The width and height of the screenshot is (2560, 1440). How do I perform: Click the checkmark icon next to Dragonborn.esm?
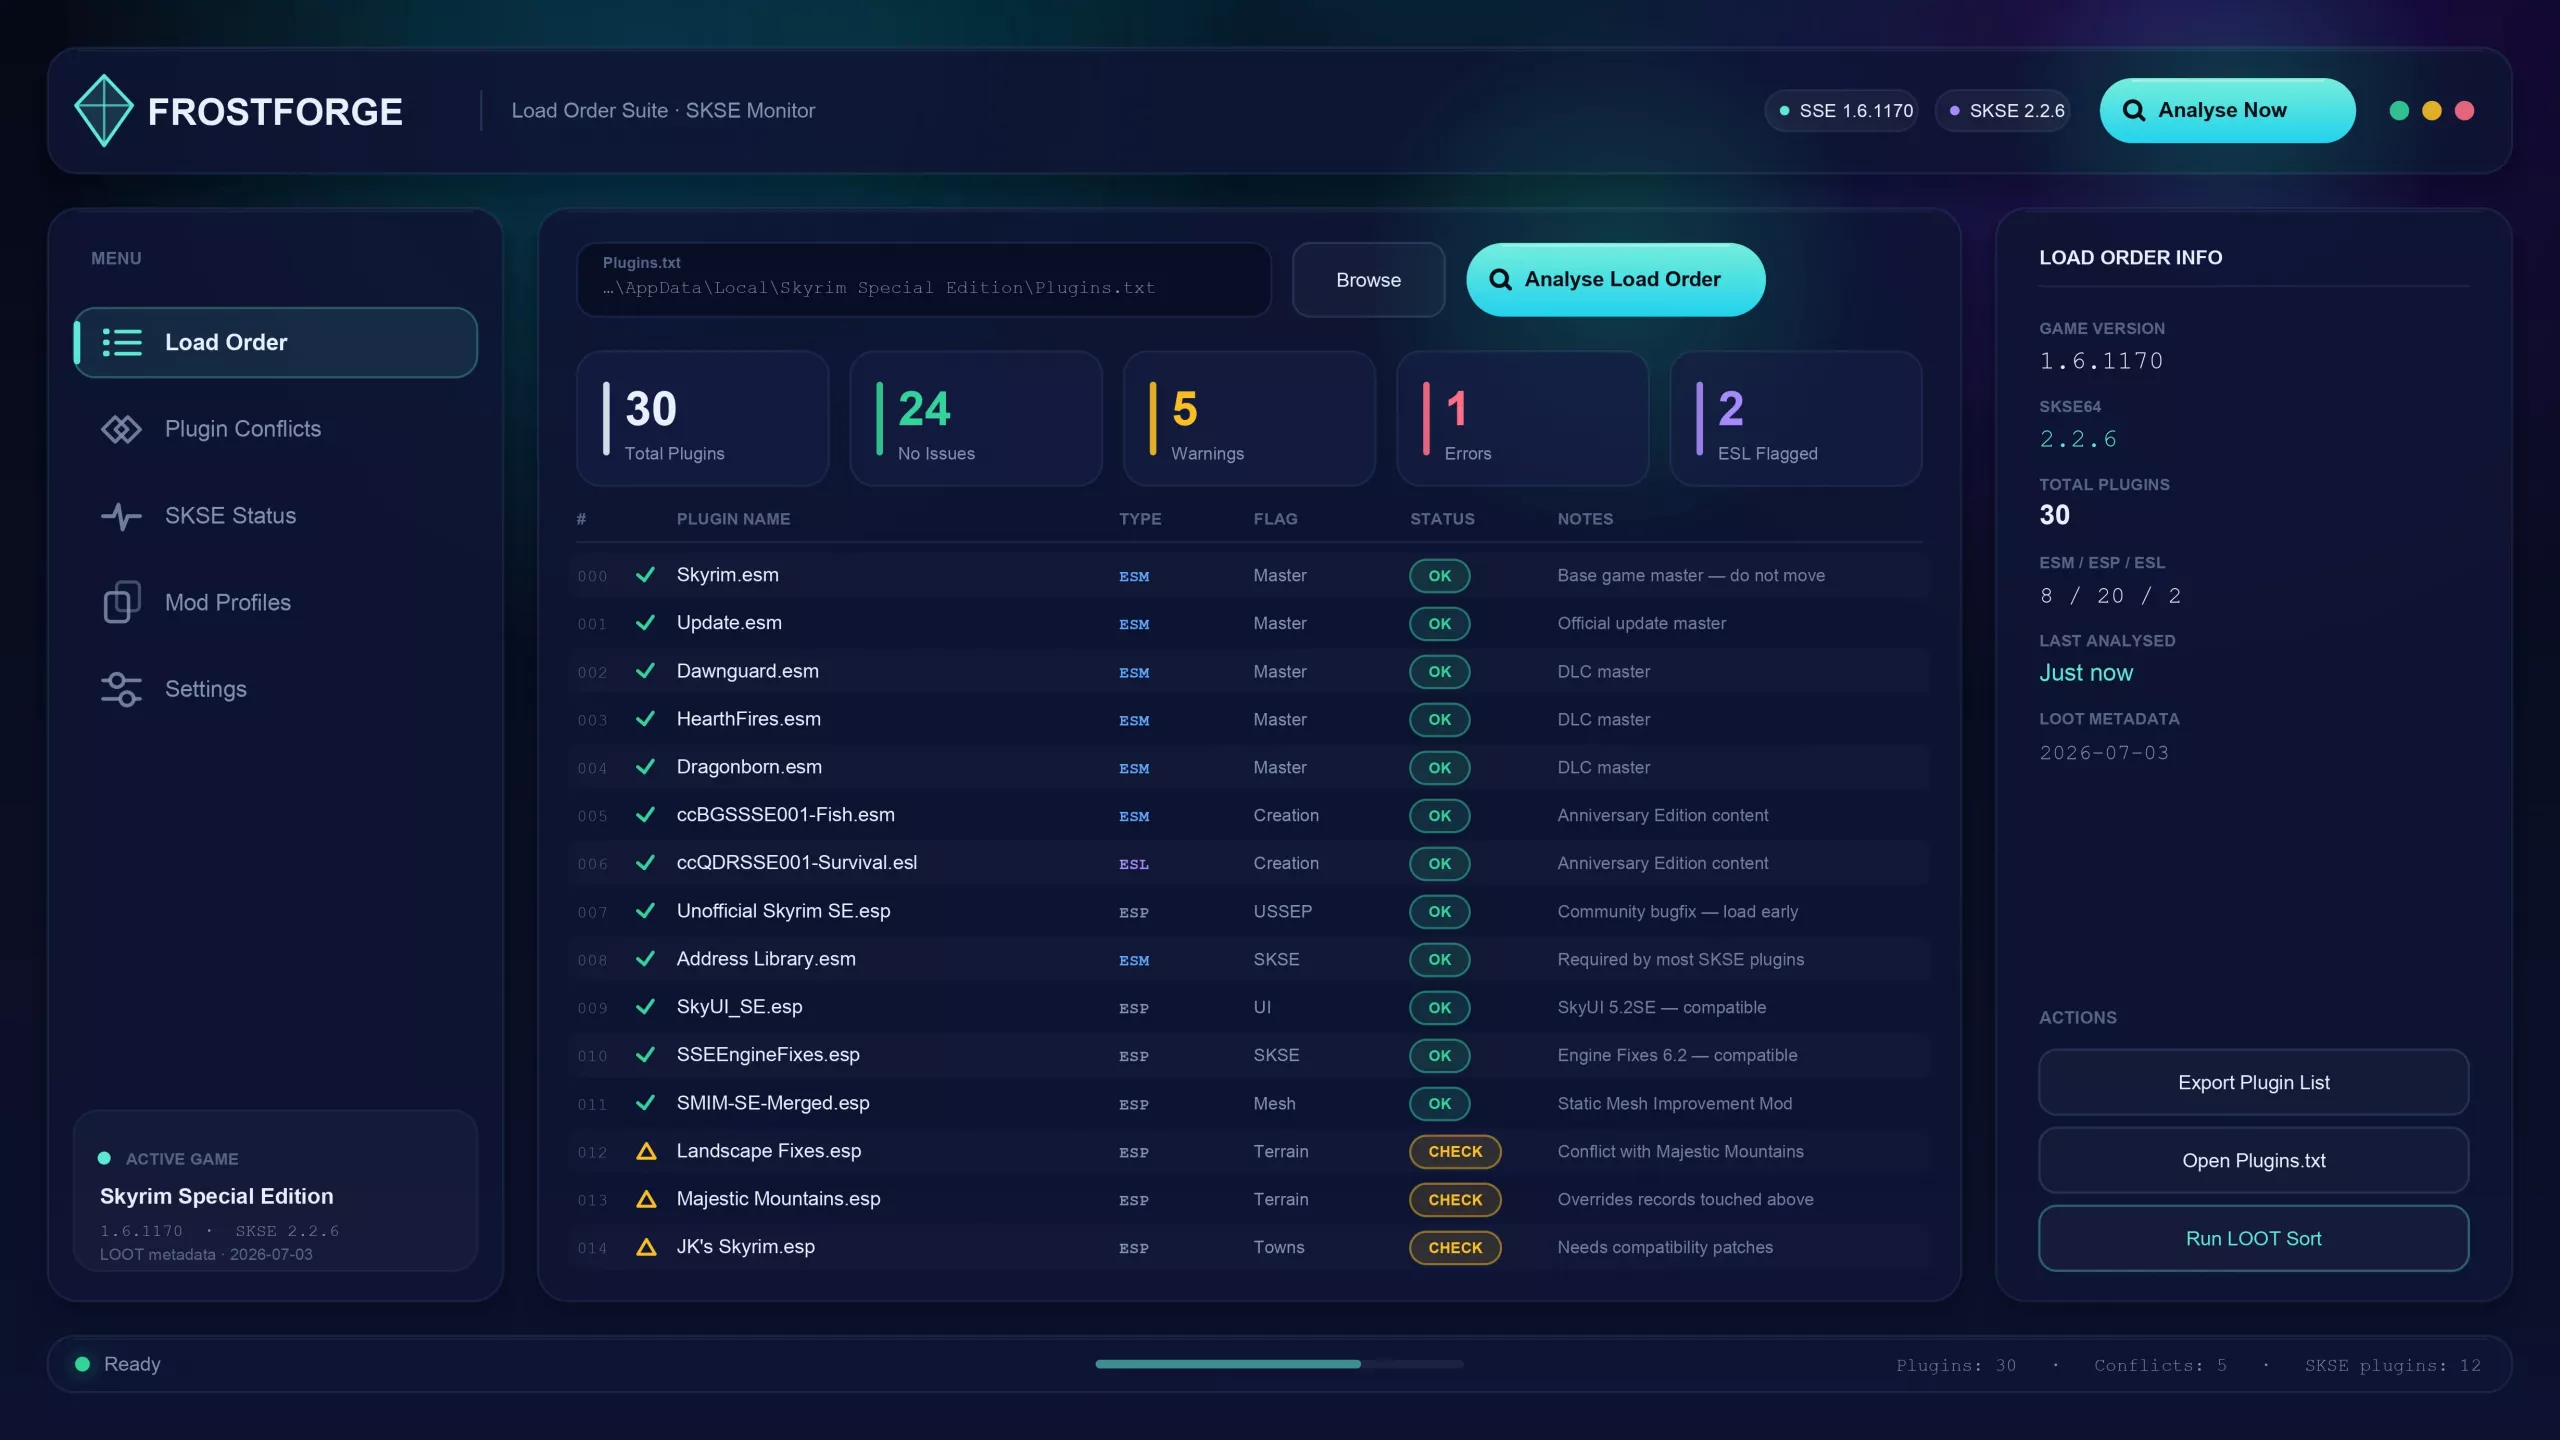[x=646, y=767]
